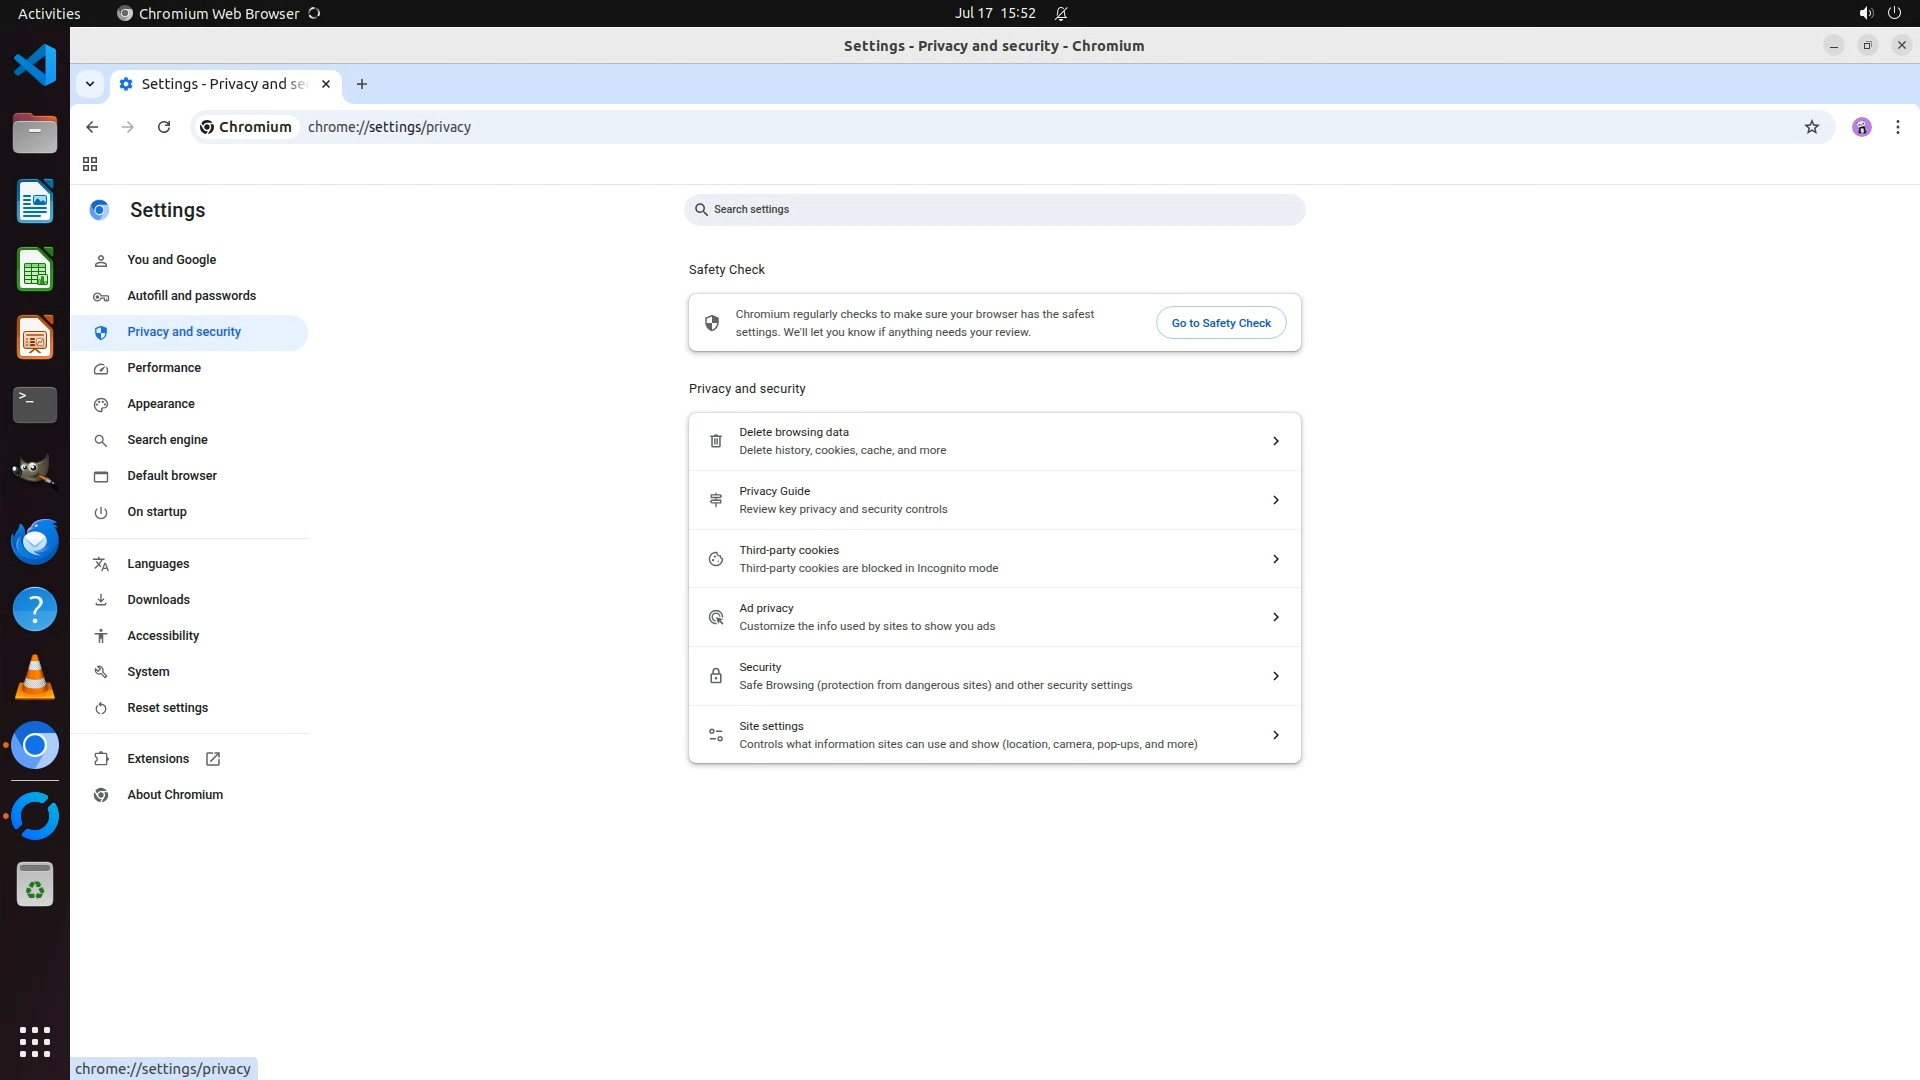Open the Search engine settings section
1920x1080 pixels.
pyautogui.click(x=167, y=440)
